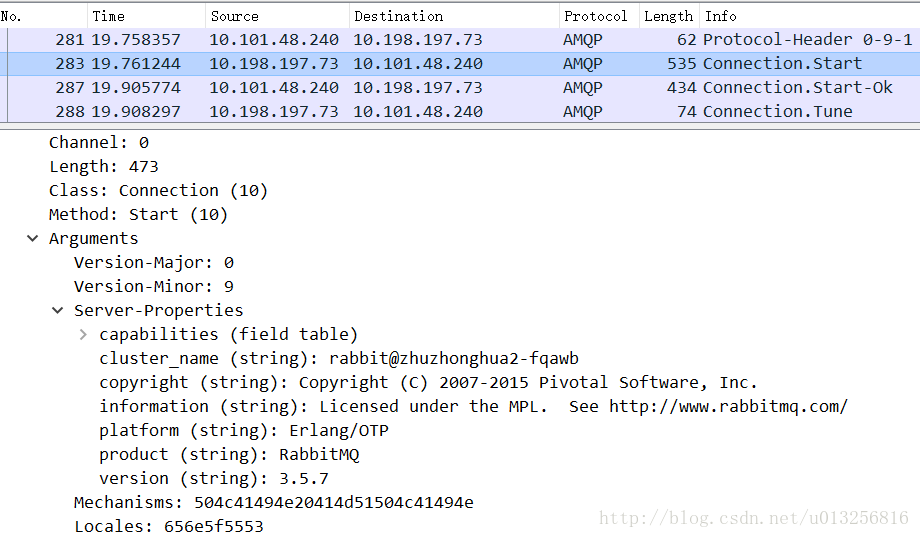
Task: Click the Locales field line
Action: 168,526
